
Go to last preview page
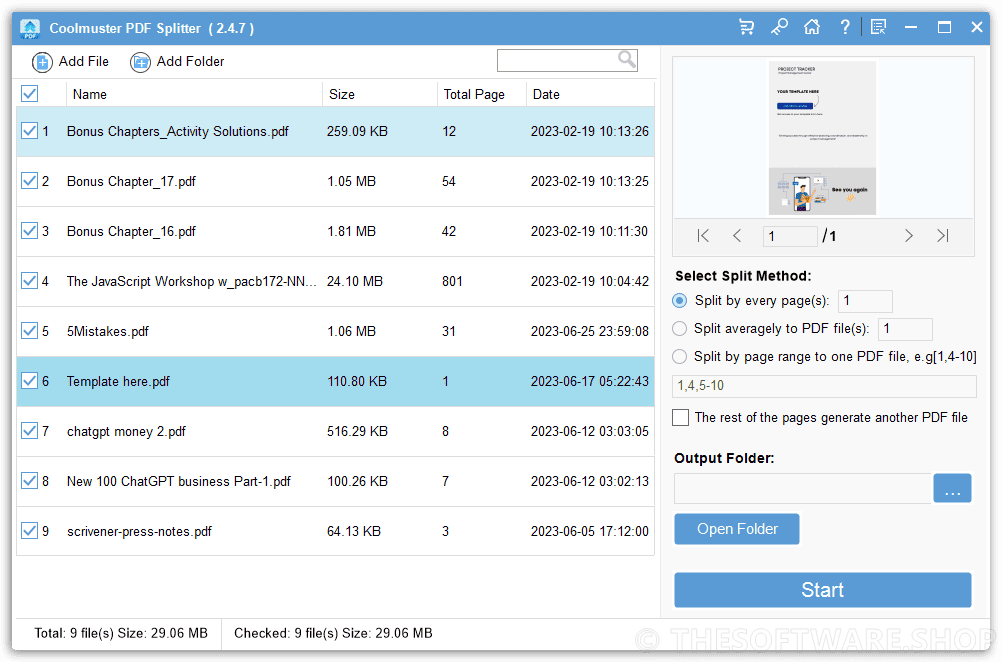click(x=943, y=236)
